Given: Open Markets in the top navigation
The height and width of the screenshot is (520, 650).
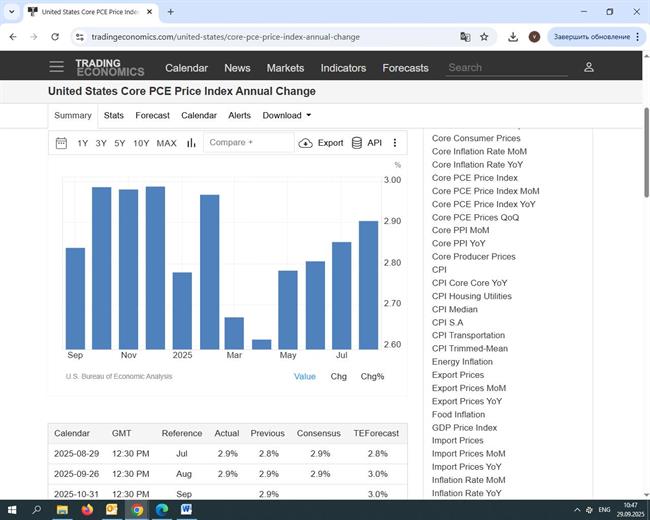Looking at the screenshot, I should coord(285,68).
